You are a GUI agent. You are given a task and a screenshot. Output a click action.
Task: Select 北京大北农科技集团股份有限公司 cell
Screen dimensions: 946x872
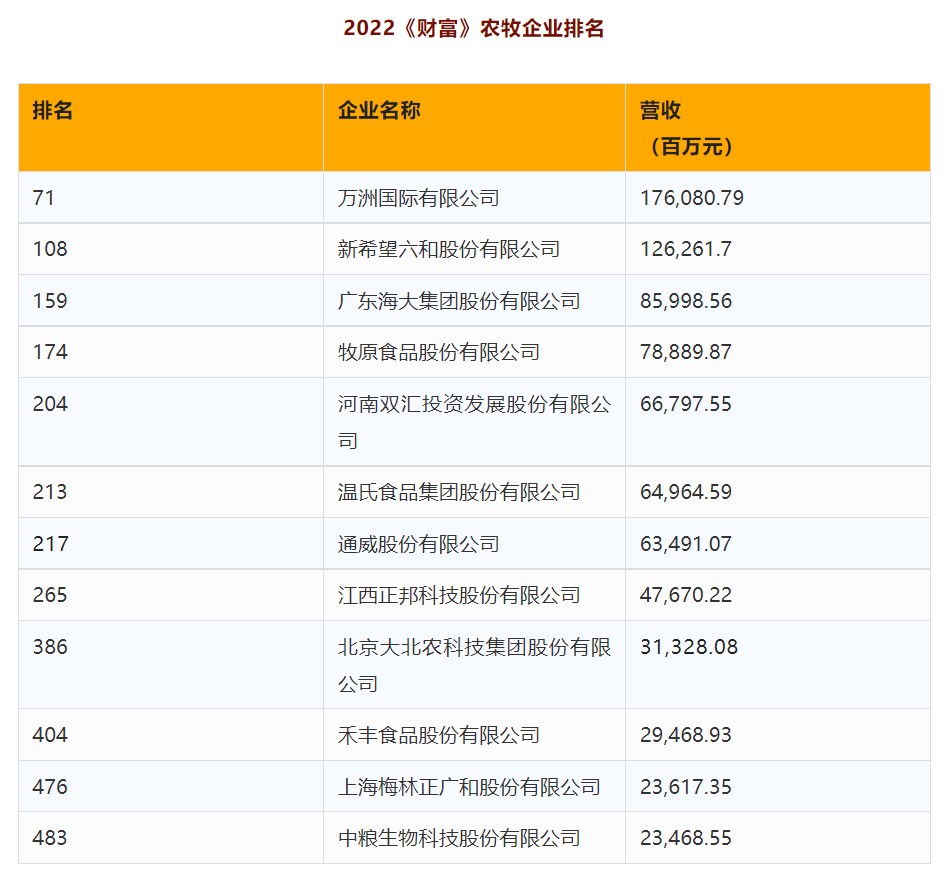[474, 664]
